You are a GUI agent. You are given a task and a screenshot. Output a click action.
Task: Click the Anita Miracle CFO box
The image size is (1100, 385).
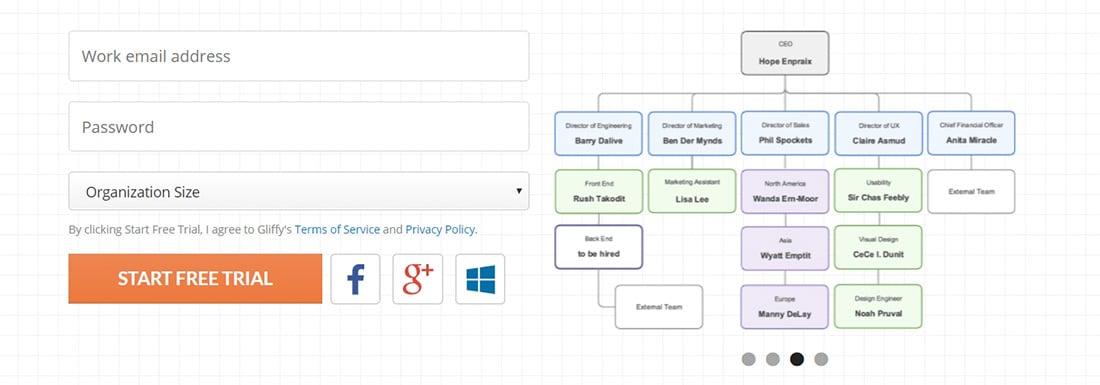click(x=971, y=133)
